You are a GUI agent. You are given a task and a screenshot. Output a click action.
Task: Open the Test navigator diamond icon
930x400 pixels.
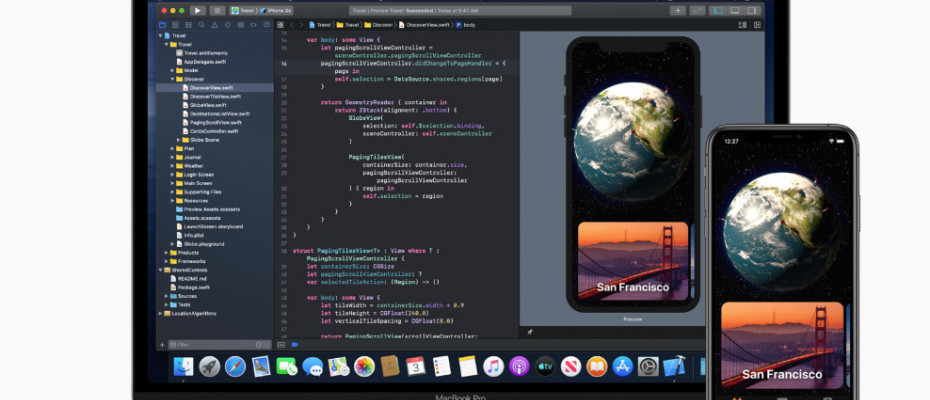coord(228,25)
